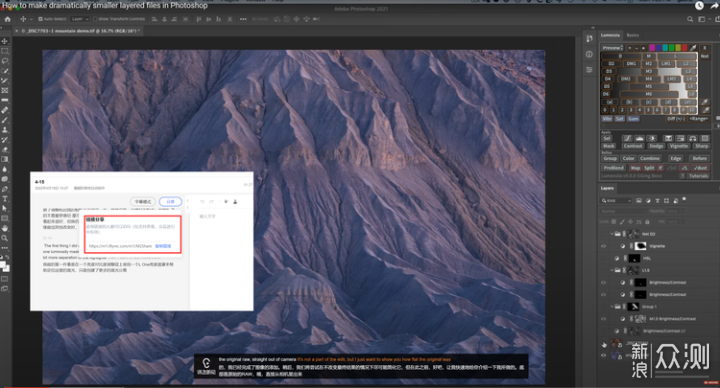Click the Home icon in options bar
Screen dimensions: 720x388
[7, 19]
